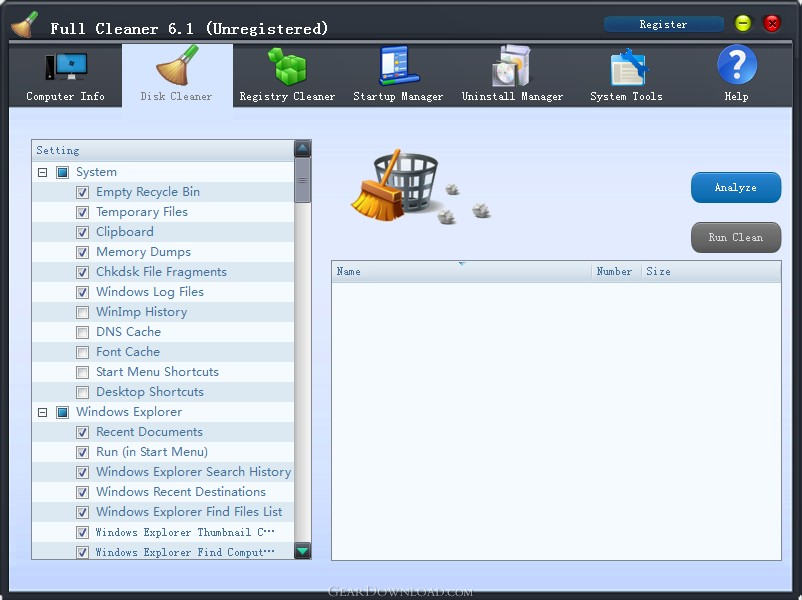Click the Analyze button

(x=736, y=188)
